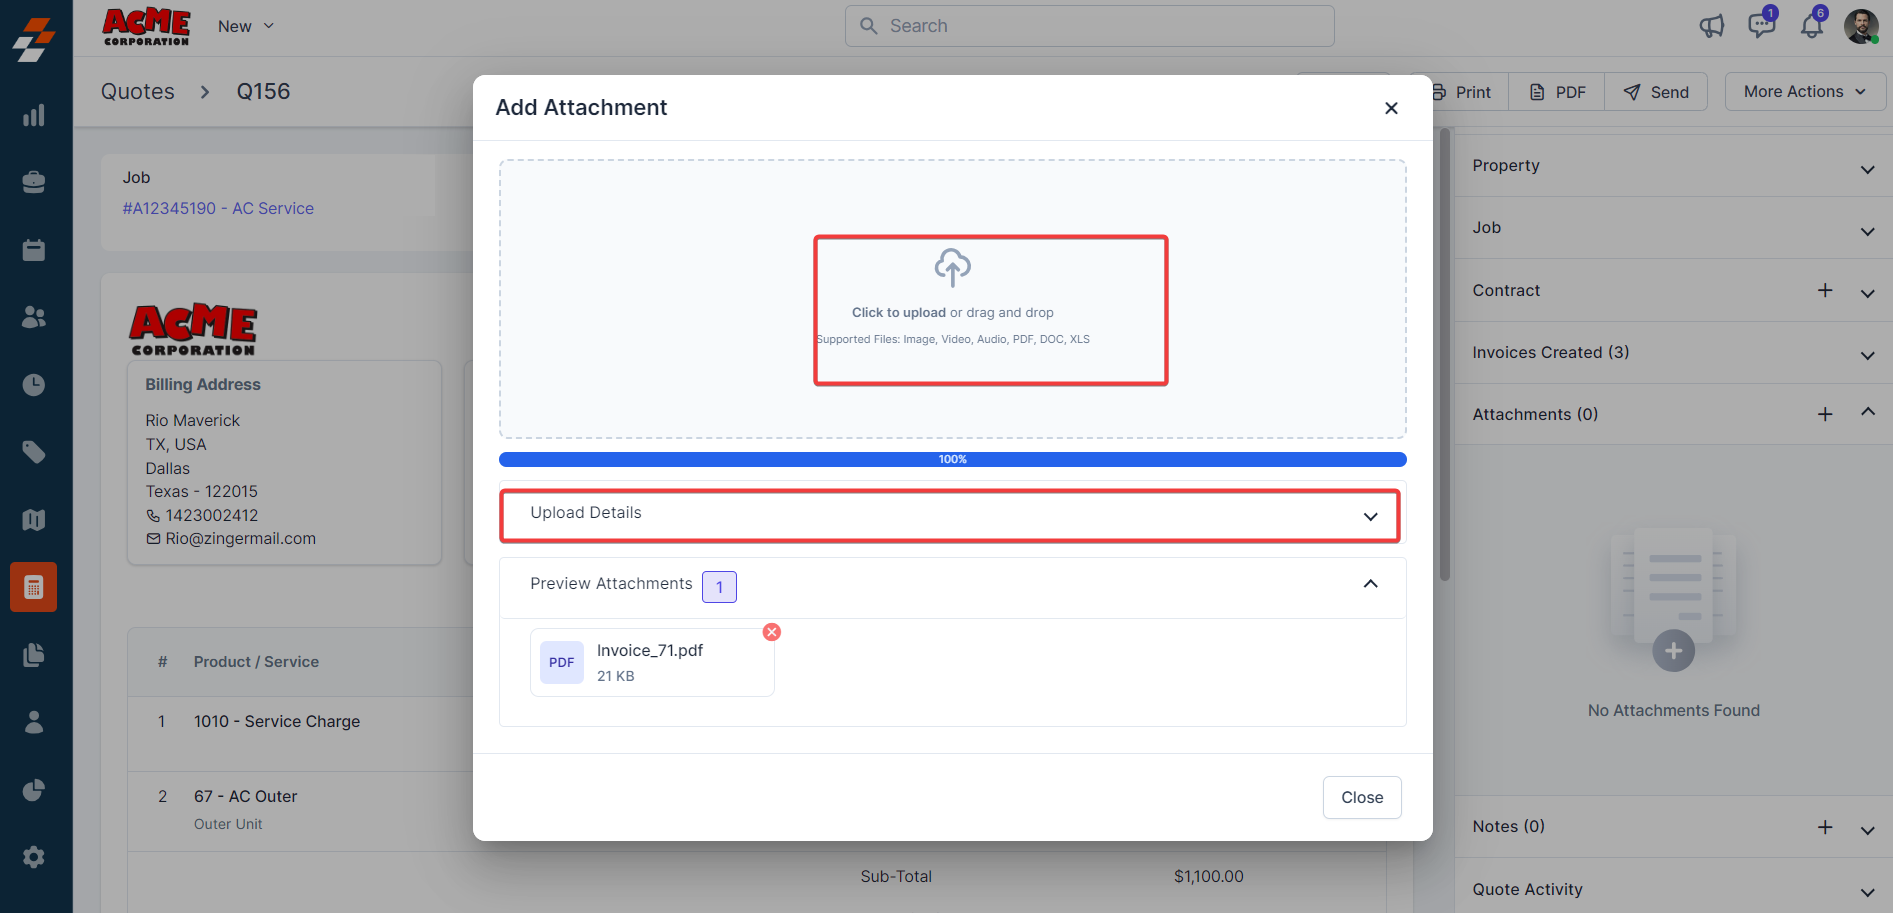Open the customers group sidebar icon
Image resolution: width=1893 pixels, height=913 pixels.
pos(34,317)
